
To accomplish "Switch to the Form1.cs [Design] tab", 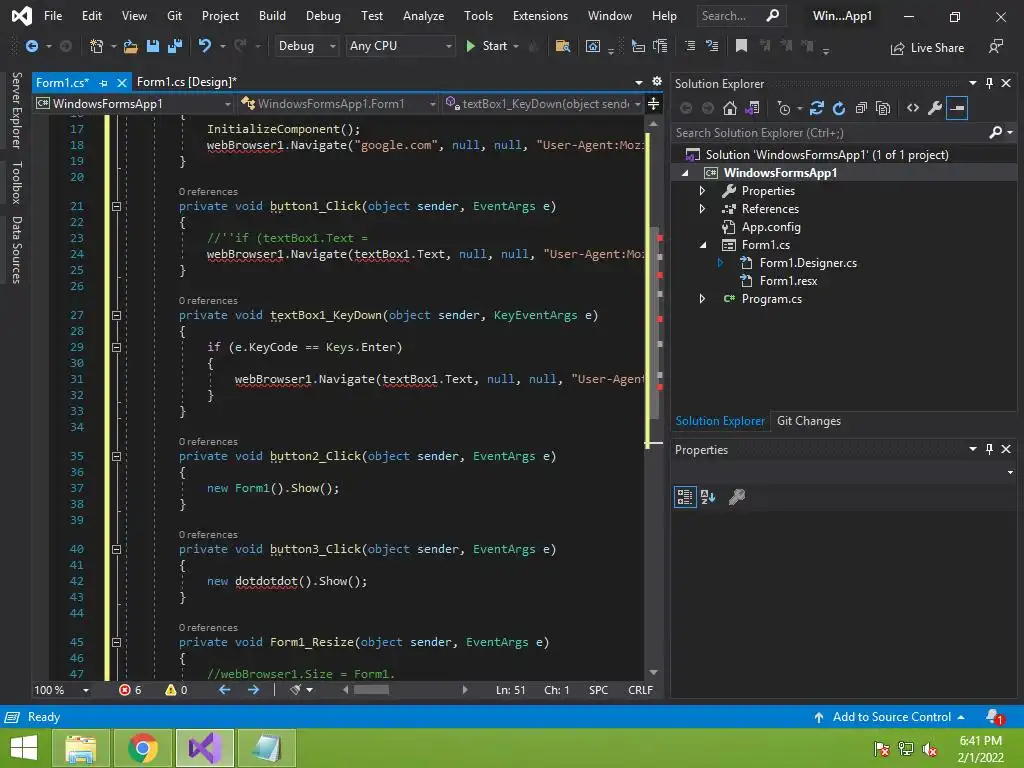I will 186,82.
